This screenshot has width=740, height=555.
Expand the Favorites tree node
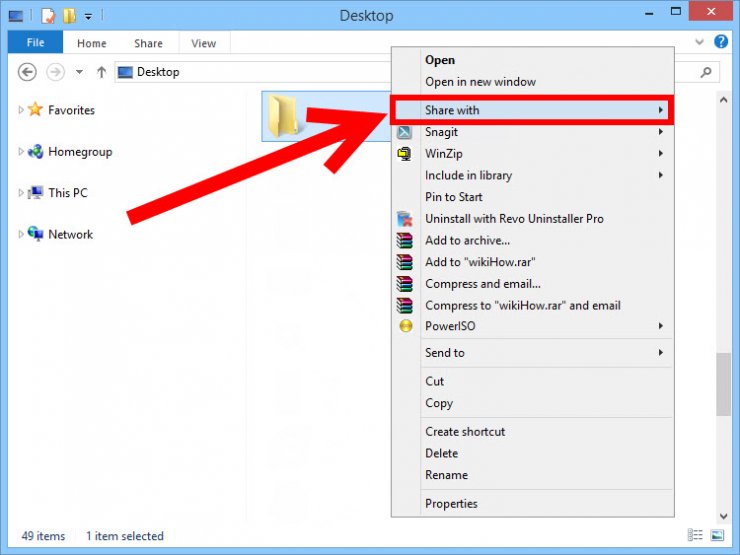(20, 110)
